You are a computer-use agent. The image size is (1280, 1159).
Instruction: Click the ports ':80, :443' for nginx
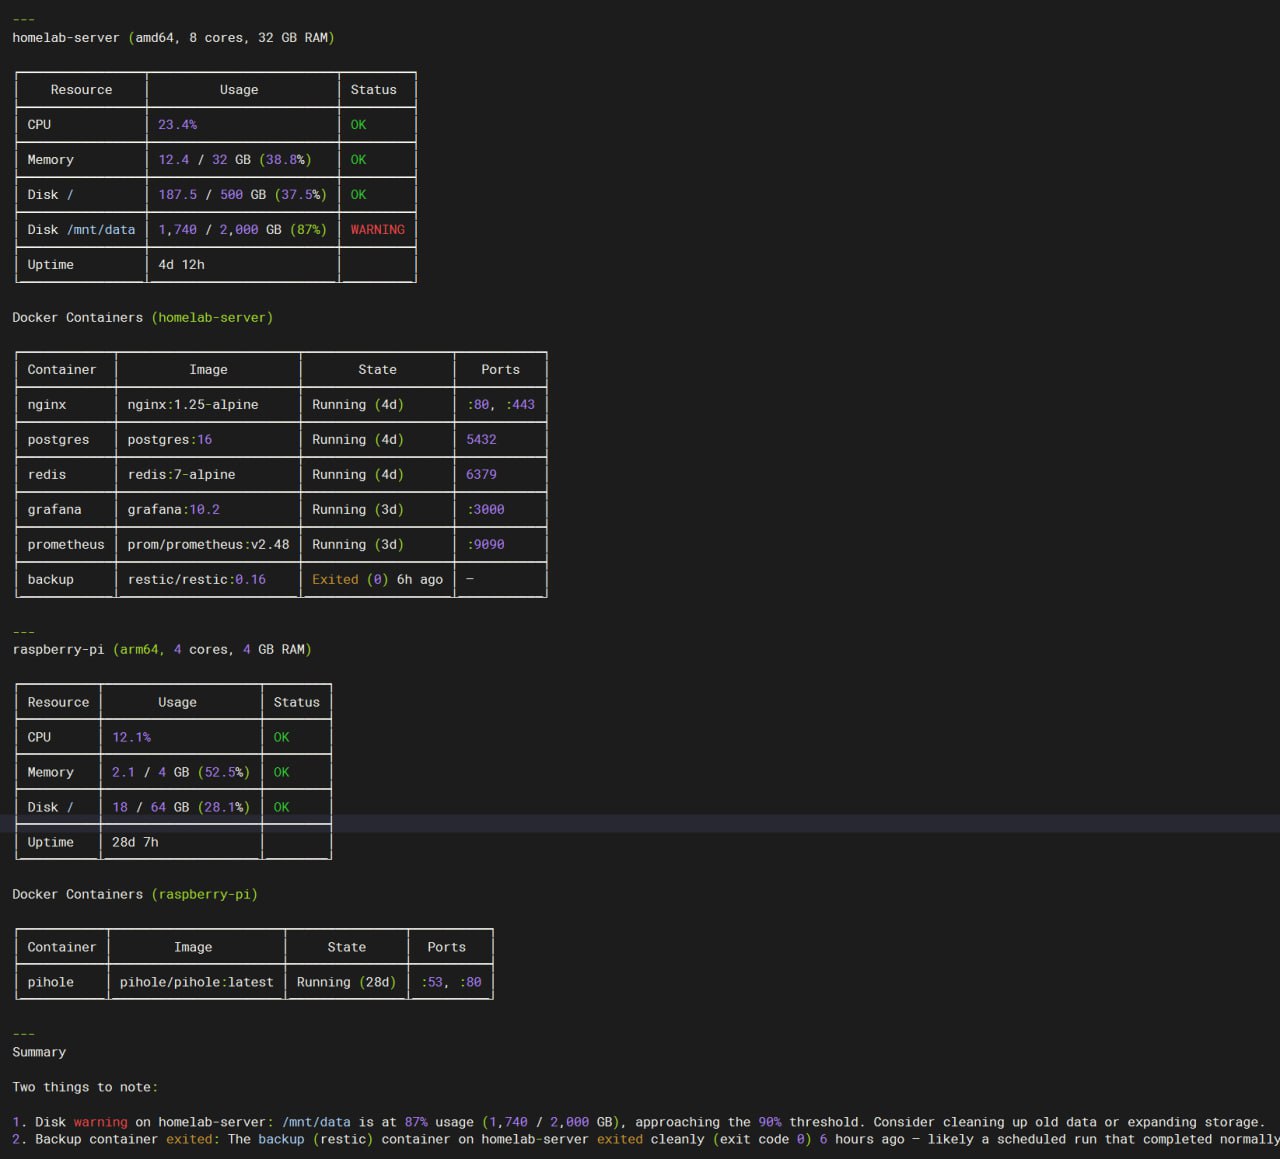pyautogui.click(x=500, y=405)
